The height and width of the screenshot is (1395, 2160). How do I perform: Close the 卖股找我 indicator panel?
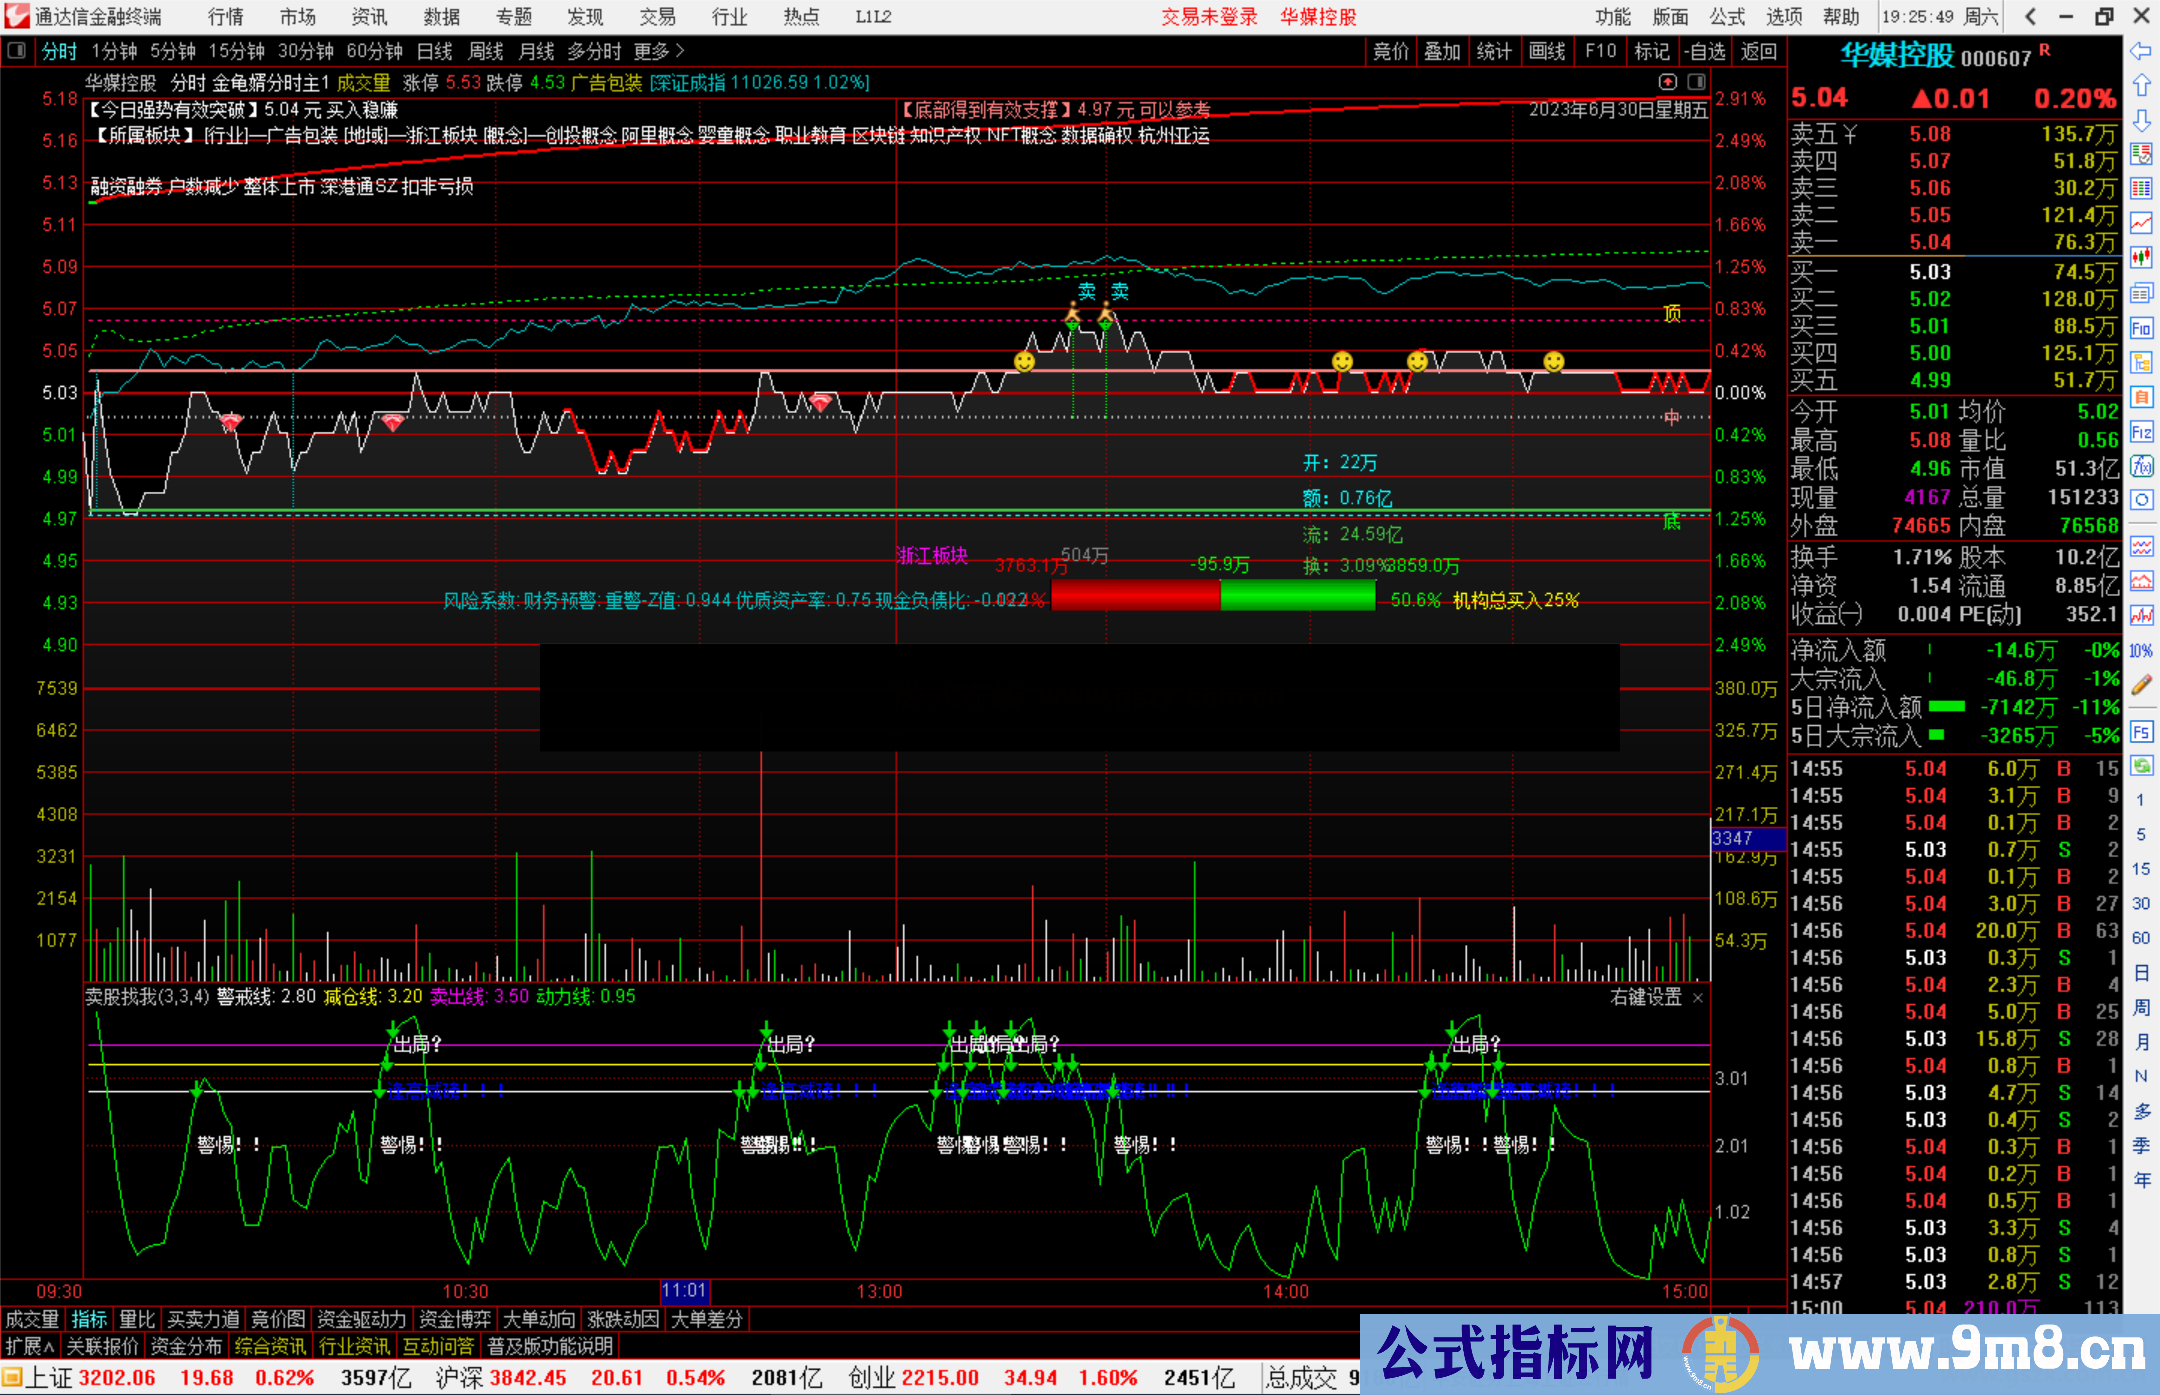click(1698, 998)
